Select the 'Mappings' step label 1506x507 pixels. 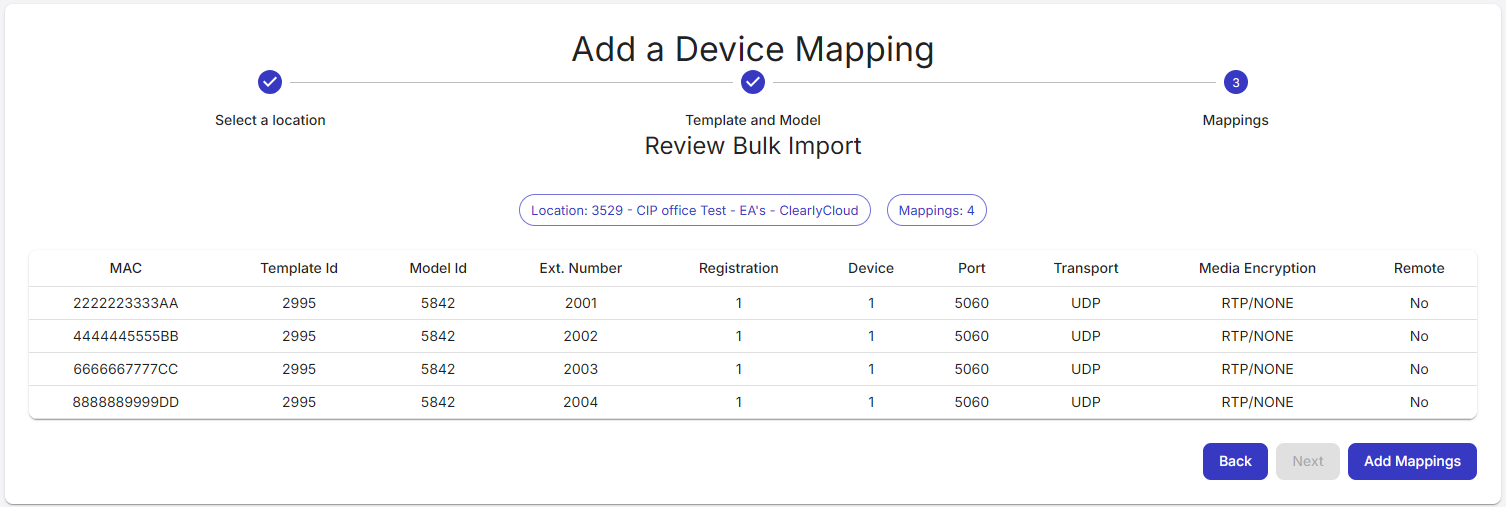coord(1235,120)
